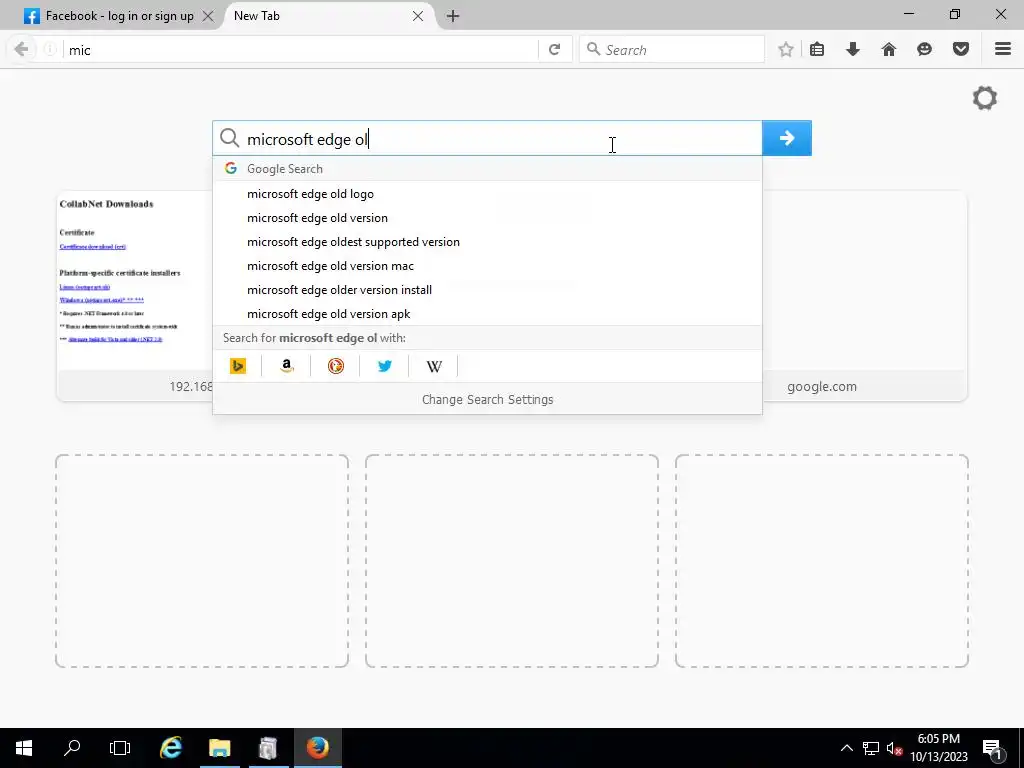The width and height of the screenshot is (1024, 768).
Task: Reload the current page
Action: pos(554,50)
